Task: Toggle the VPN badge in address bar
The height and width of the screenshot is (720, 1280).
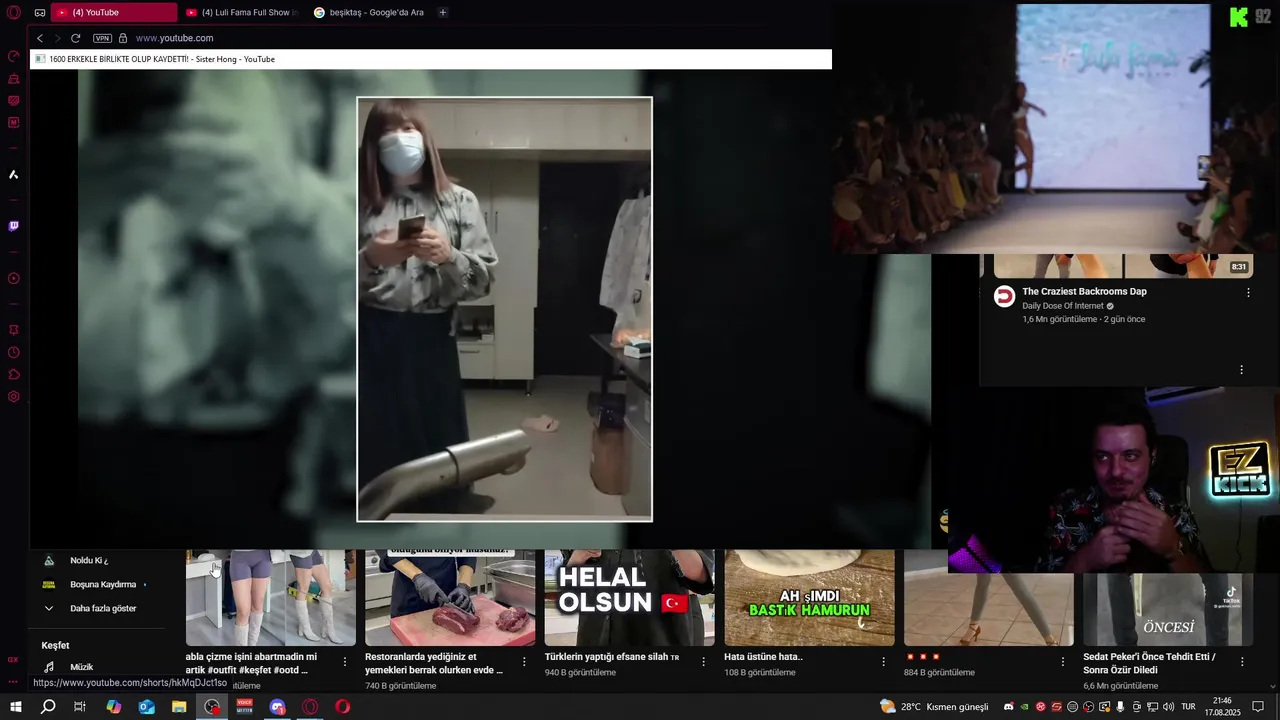Action: (102, 38)
